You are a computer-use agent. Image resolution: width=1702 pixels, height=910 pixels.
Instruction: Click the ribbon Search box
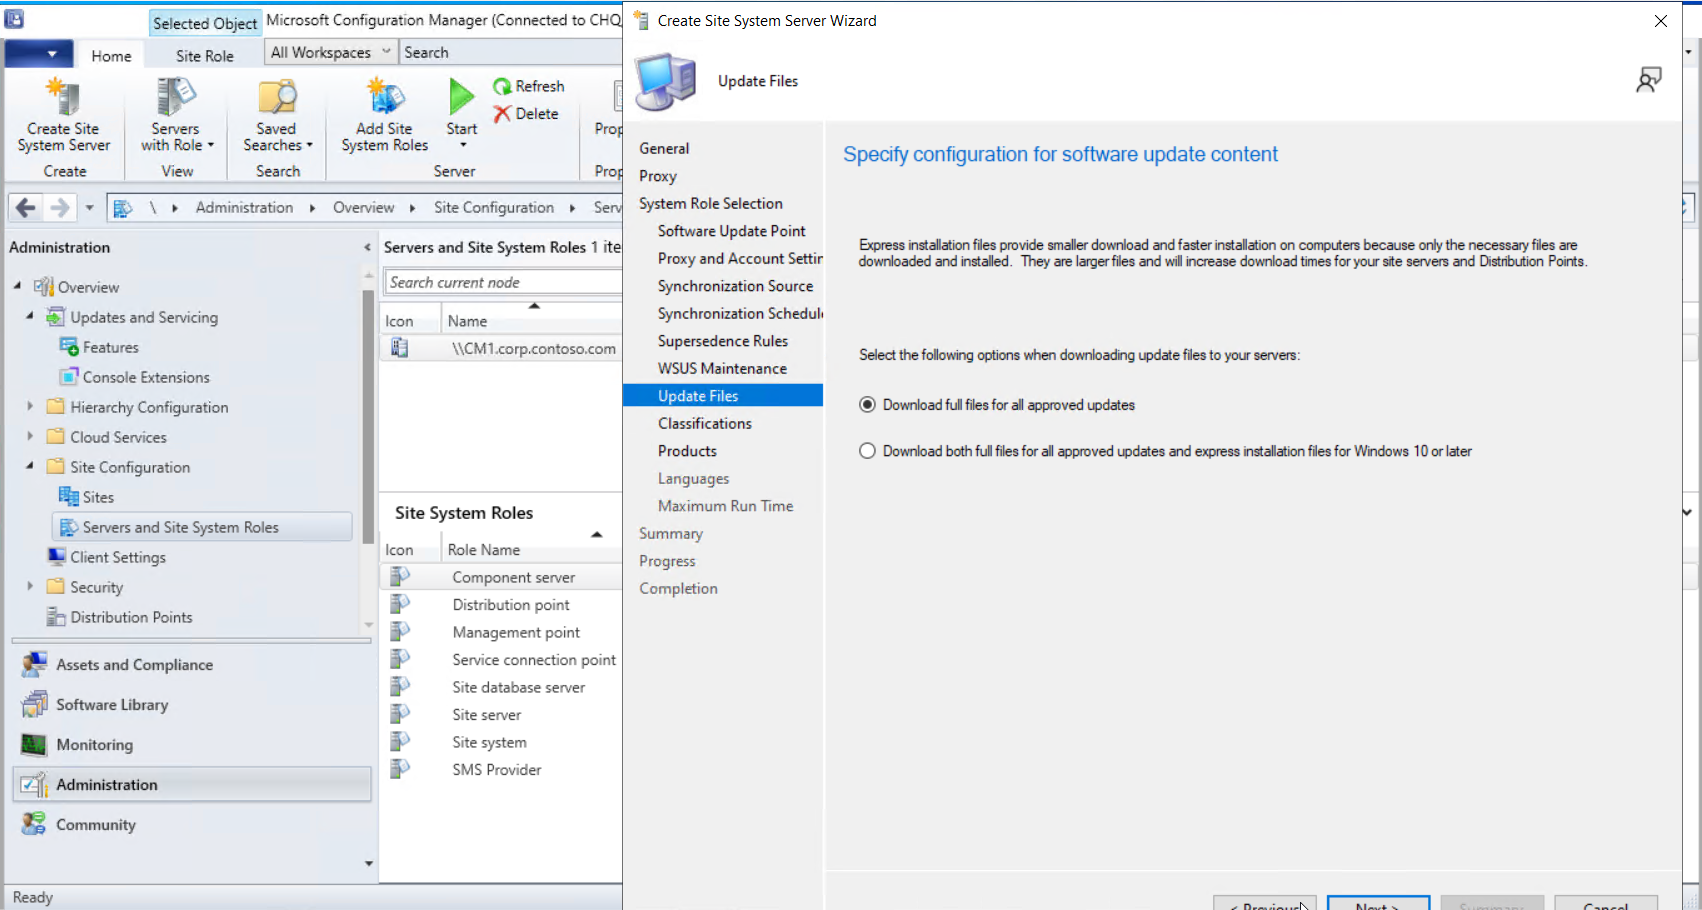click(x=510, y=52)
